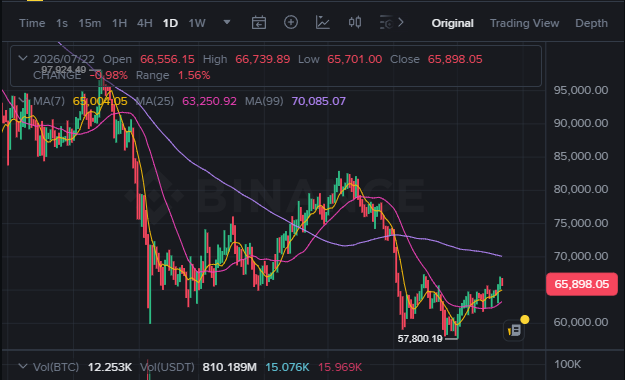Click the MA(25) value 63,250.92

[x=209, y=101]
